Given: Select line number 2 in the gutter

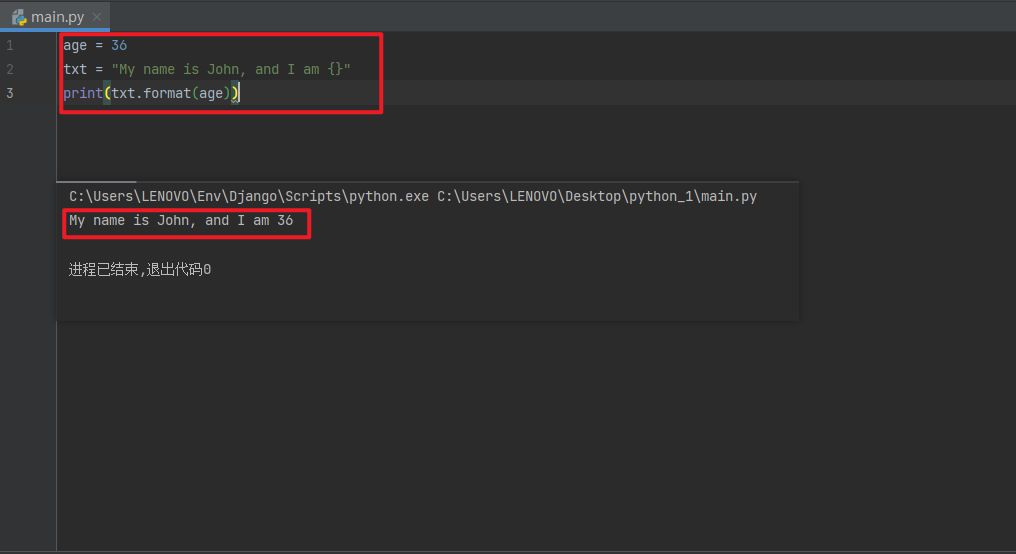Looking at the screenshot, I should (x=10, y=69).
